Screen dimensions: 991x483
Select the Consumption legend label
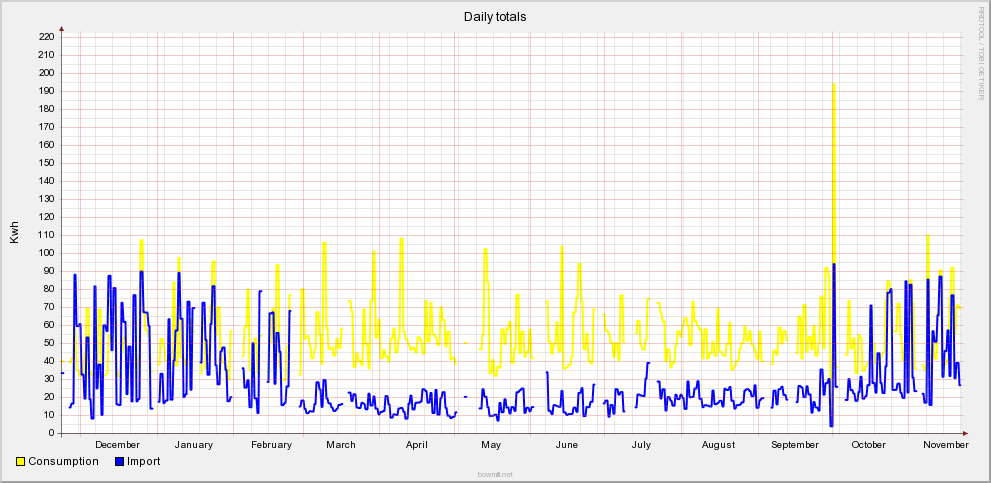pyautogui.click(x=63, y=462)
